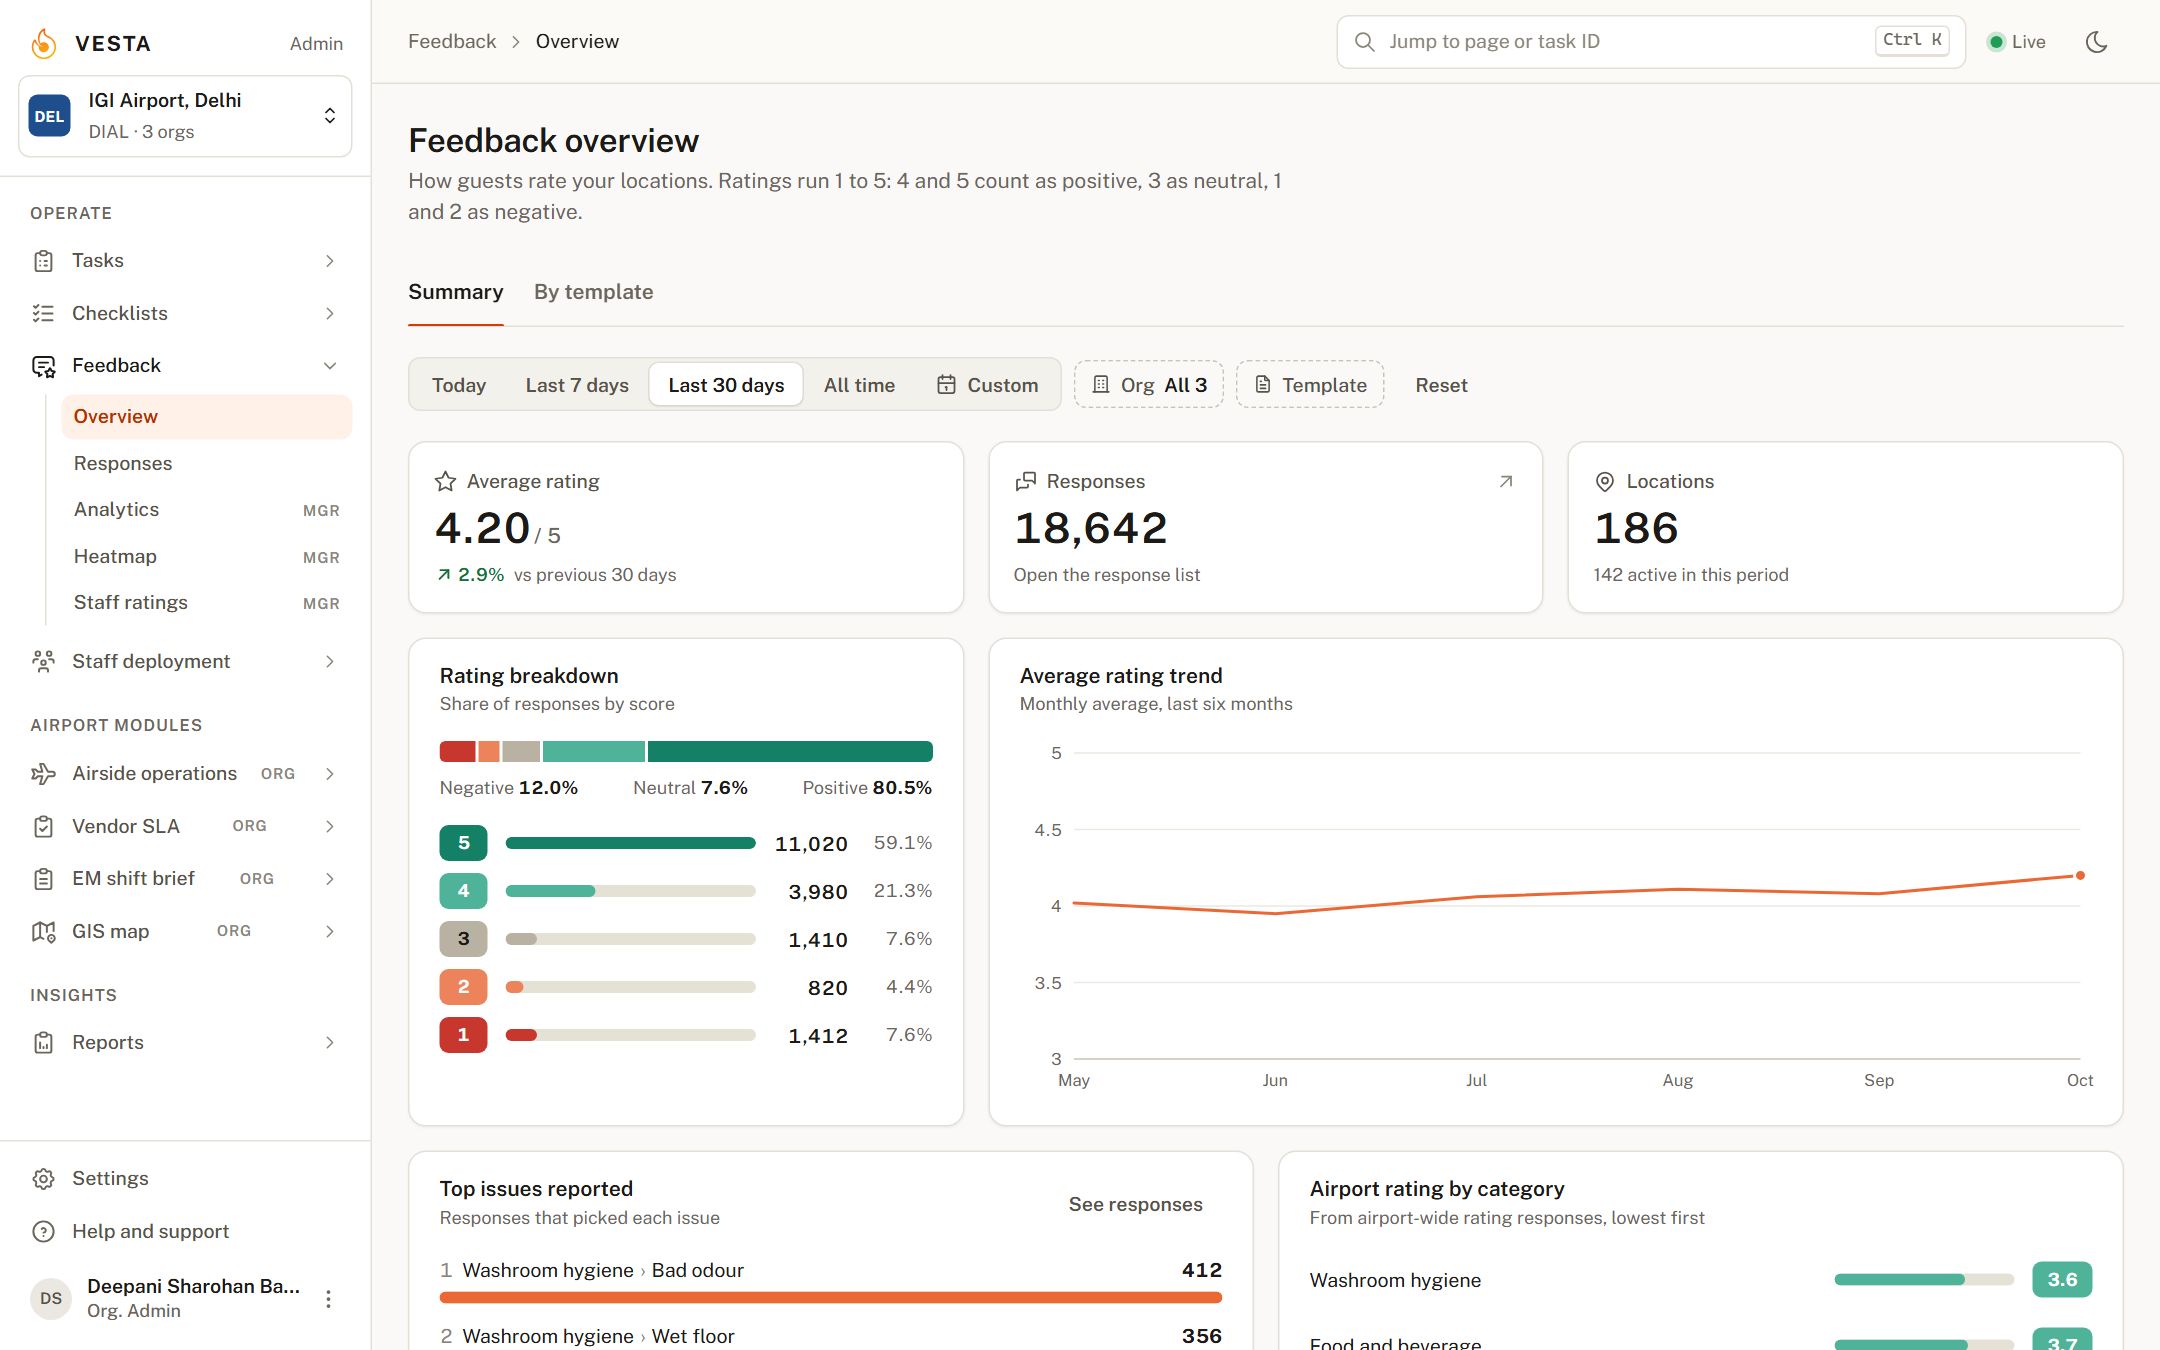Click the star icon by Average rating
Image resolution: width=2160 pixels, height=1350 pixels.
point(446,482)
